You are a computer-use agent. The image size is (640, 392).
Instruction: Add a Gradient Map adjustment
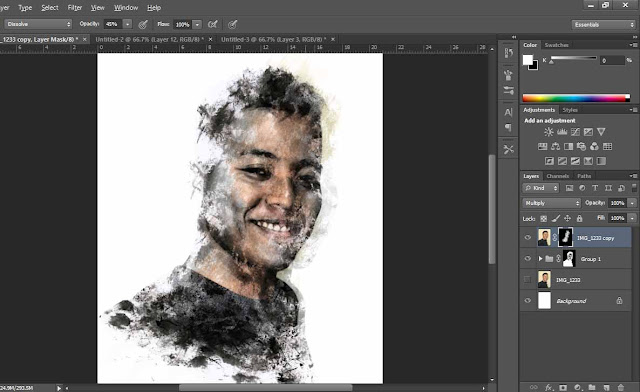pyautogui.click(x=601, y=161)
